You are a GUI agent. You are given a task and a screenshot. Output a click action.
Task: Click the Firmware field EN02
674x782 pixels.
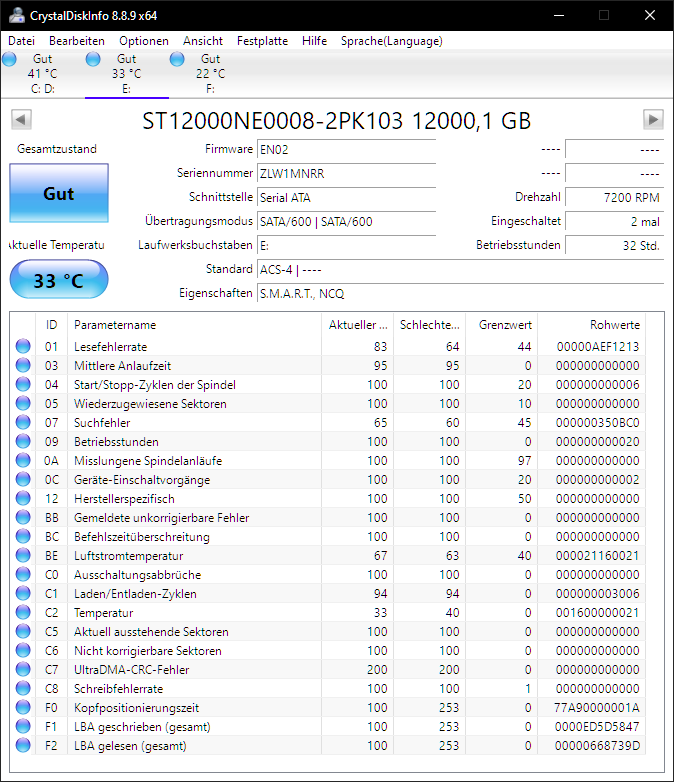tap(347, 149)
